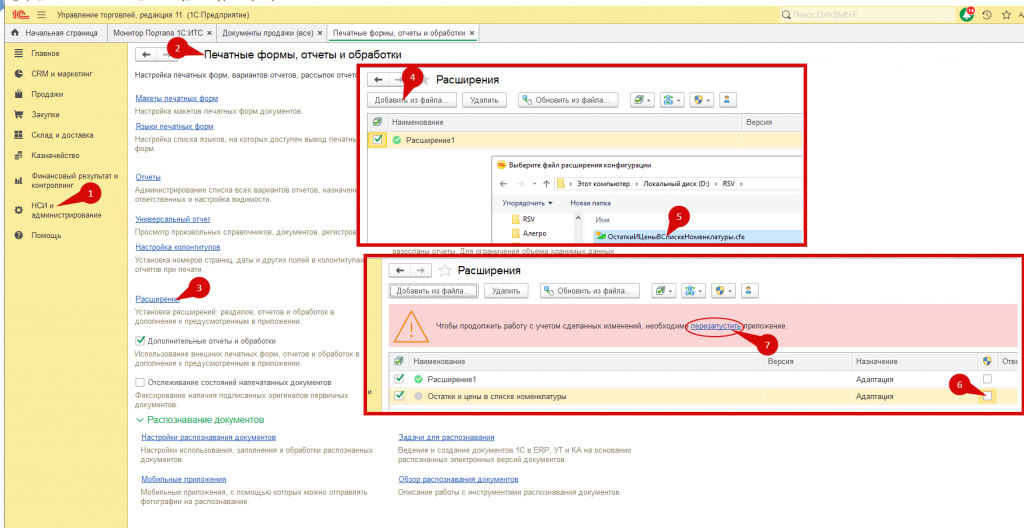Open Казначейство section in the sidebar
The height and width of the screenshot is (528, 1024).
pos(55,156)
